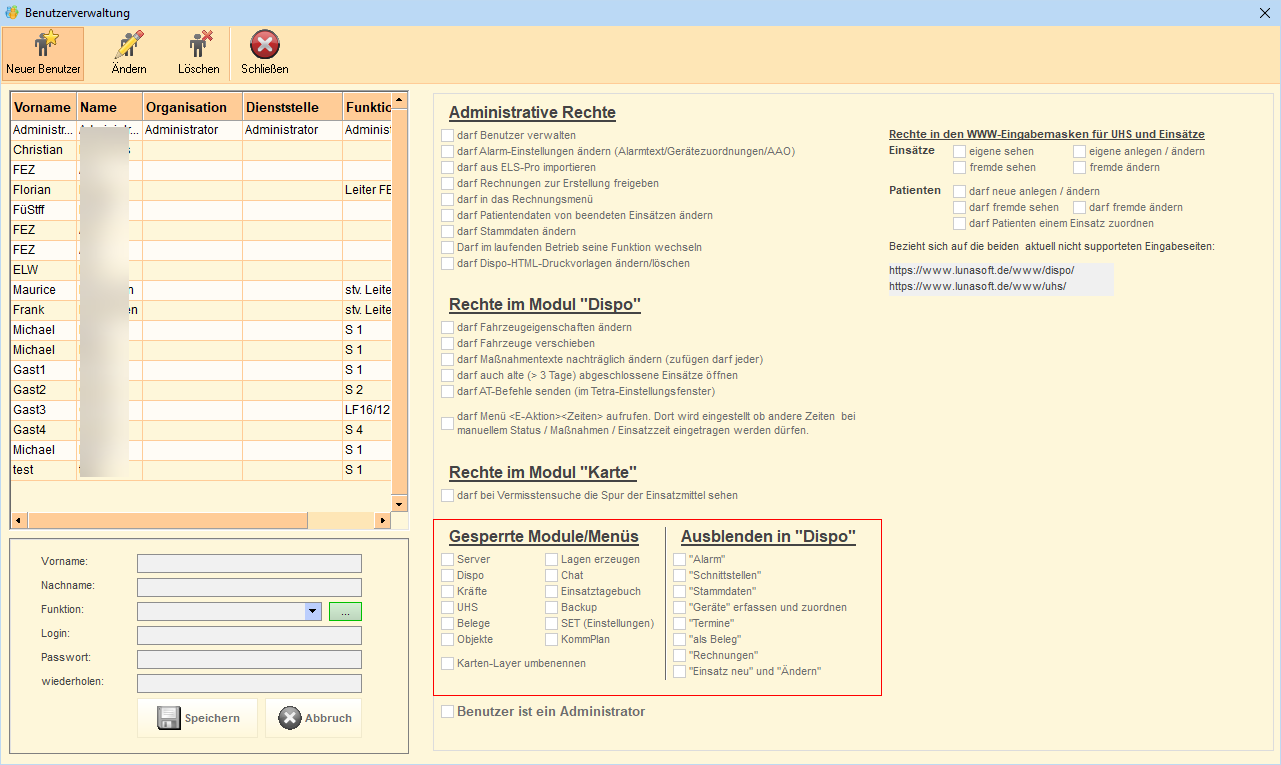Click the 'Administrator' Organisation cell
The image size is (1281, 765).
192,130
